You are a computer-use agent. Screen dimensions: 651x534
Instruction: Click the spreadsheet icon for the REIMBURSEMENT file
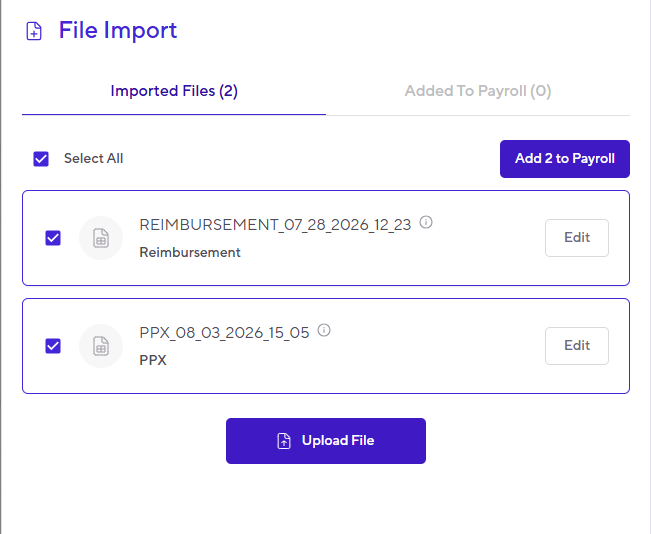pyautogui.click(x=101, y=238)
